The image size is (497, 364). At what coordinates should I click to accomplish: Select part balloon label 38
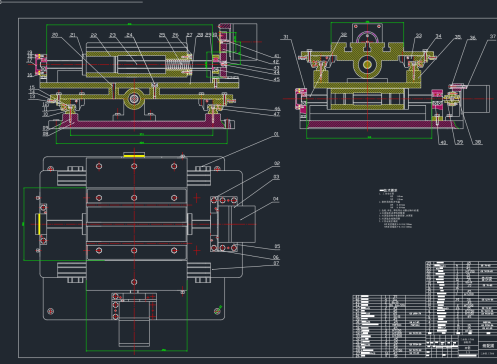pyautogui.click(x=478, y=142)
